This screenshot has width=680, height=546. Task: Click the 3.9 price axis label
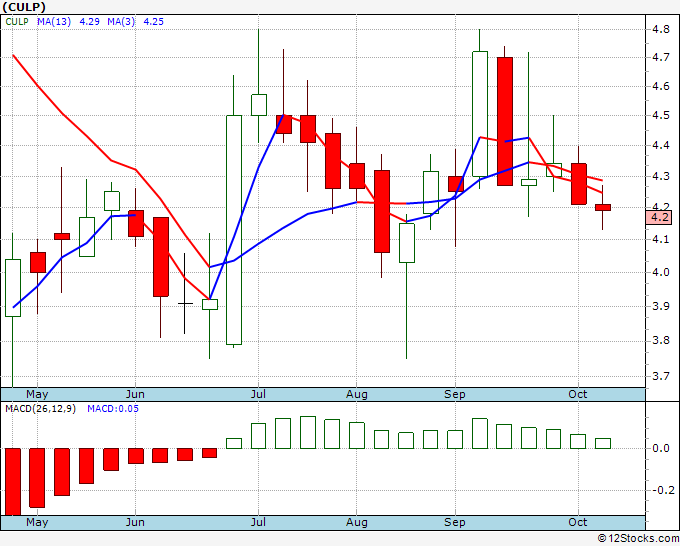click(x=661, y=306)
